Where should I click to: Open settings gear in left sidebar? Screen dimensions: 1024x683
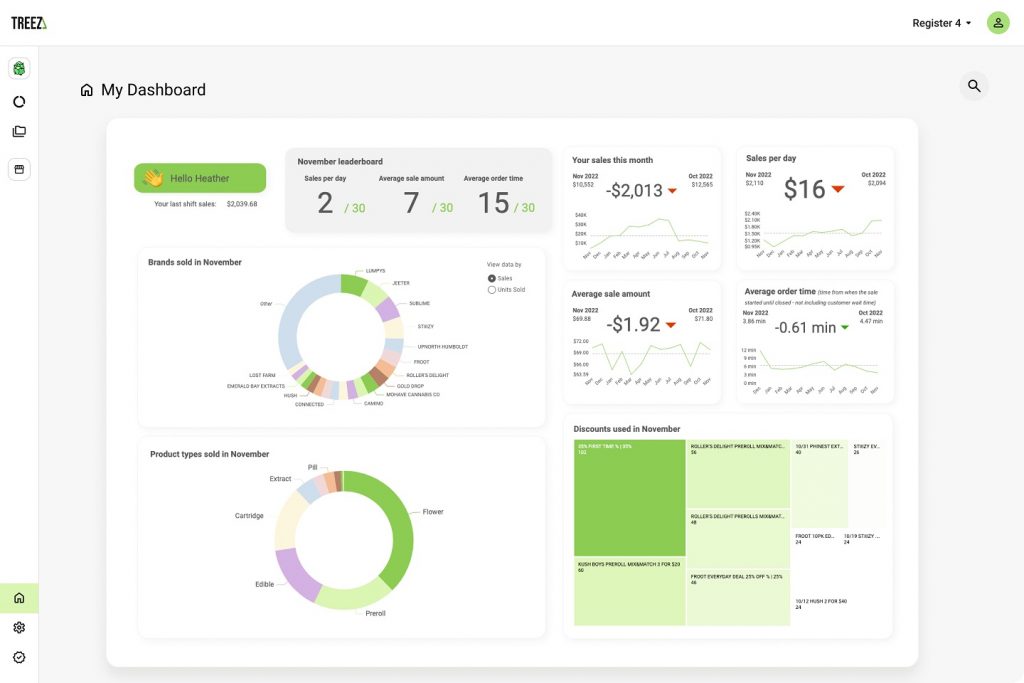(19, 628)
